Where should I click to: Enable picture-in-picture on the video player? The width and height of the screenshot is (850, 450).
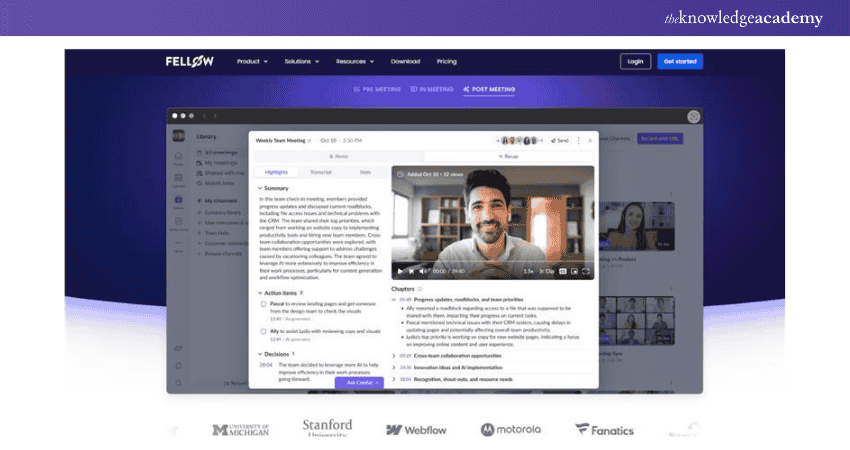[x=574, y=271]
